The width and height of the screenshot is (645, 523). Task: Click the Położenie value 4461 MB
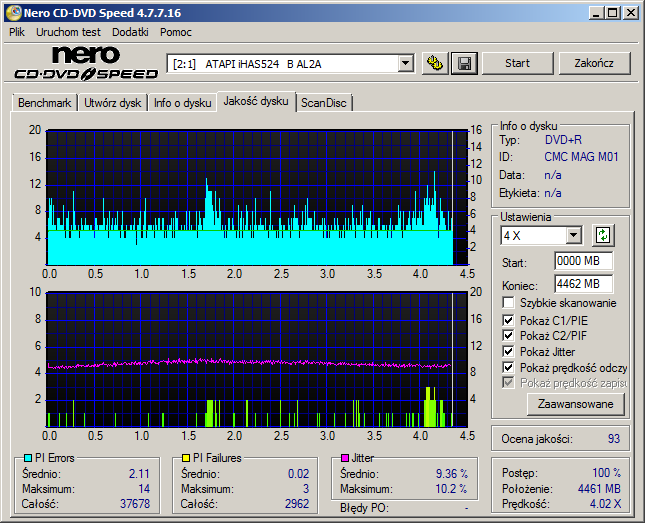point(599,489)
